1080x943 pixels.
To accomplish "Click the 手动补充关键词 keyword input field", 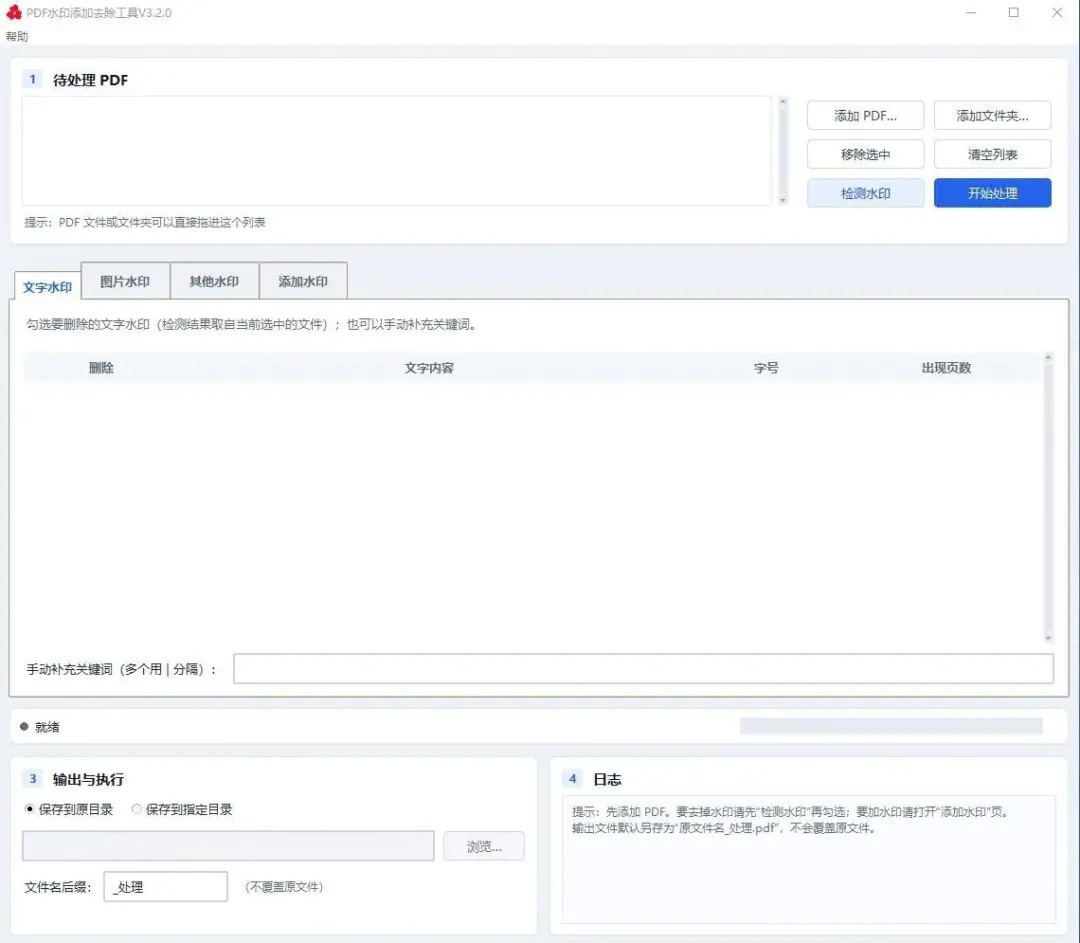I will 643,669.
